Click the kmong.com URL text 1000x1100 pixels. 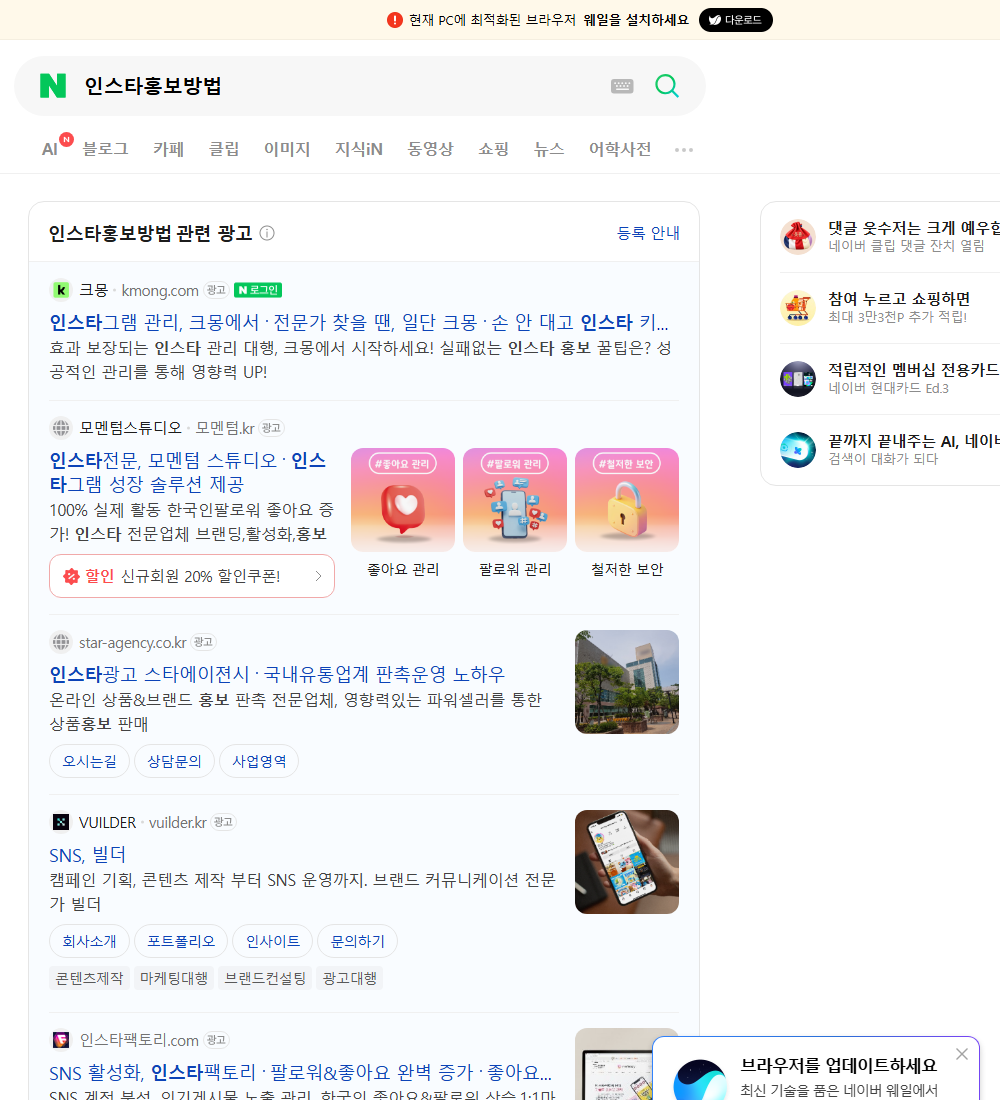(x=160, y=290)
